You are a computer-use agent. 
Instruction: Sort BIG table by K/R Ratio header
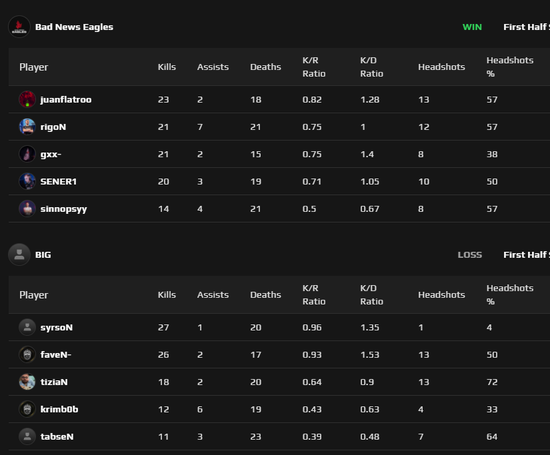point(314,295)
